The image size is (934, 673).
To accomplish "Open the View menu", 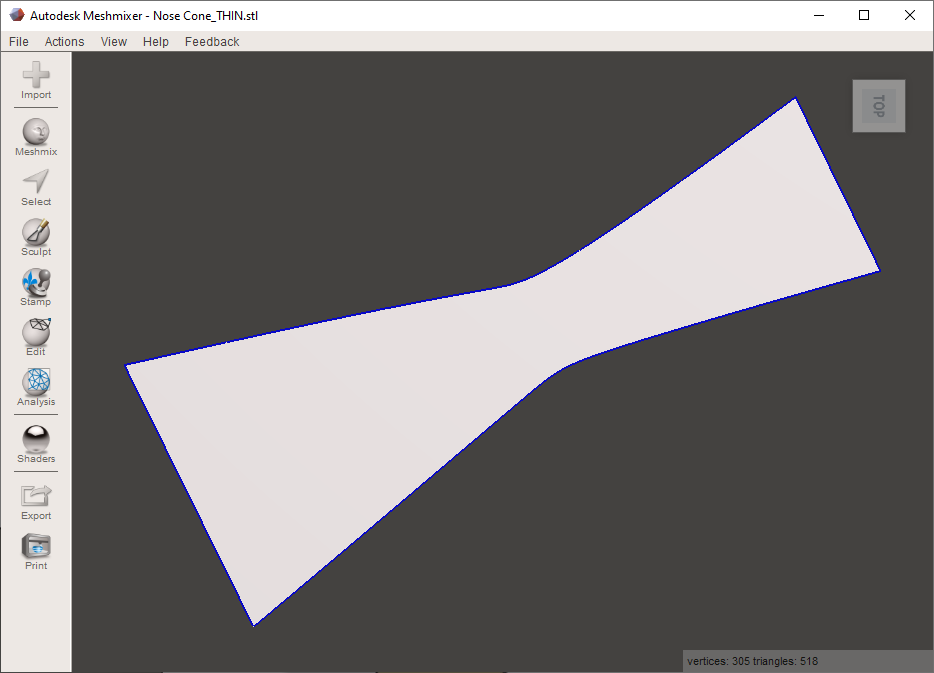I will click(x=114, y=42).
